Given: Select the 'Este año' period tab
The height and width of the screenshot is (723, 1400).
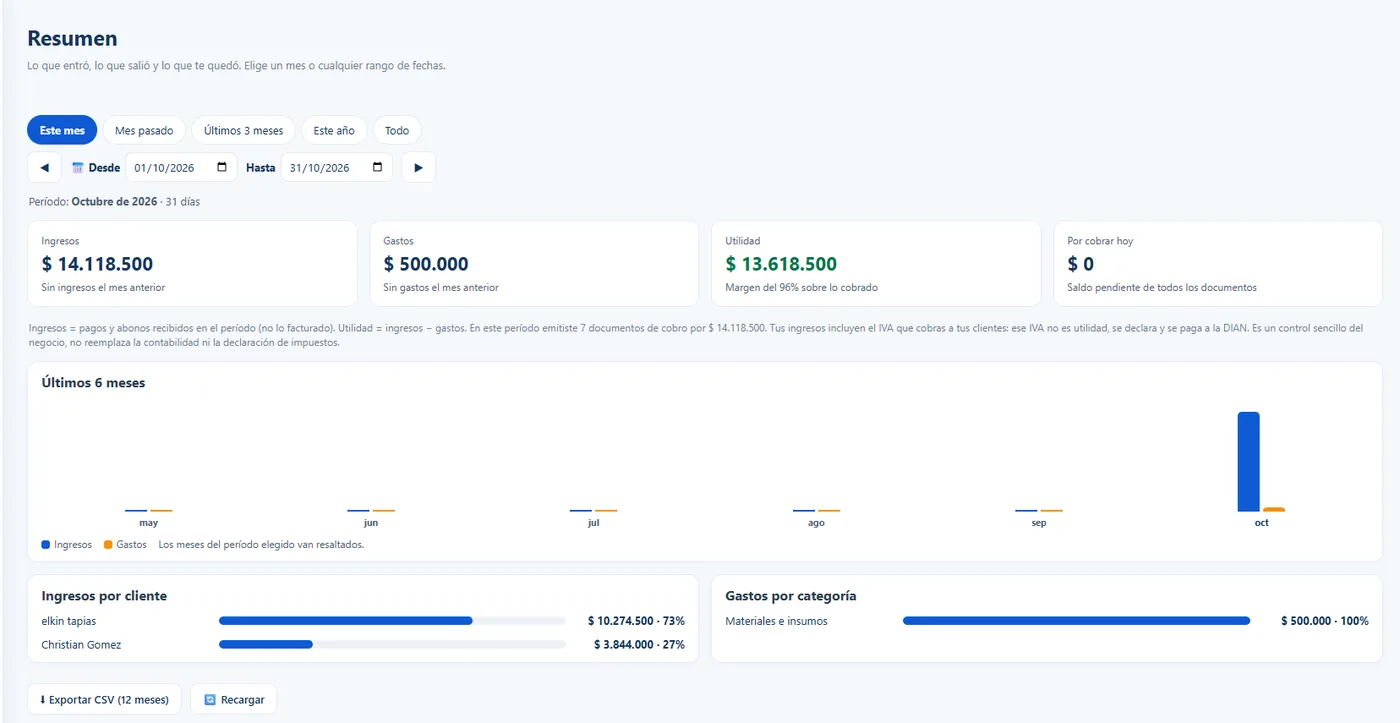Looking at the screenshot, I should [x=334, y=130].
